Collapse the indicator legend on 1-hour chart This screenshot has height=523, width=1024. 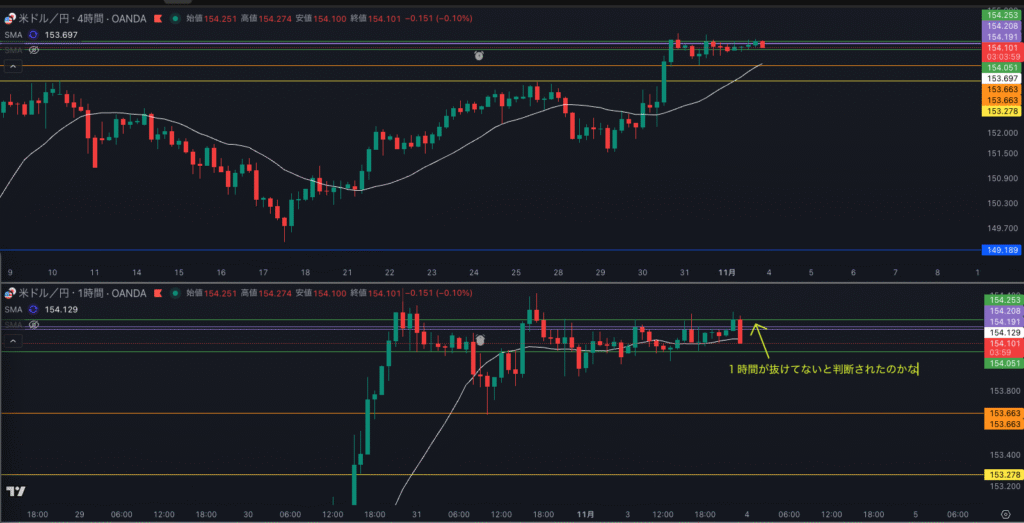[13, 342]
